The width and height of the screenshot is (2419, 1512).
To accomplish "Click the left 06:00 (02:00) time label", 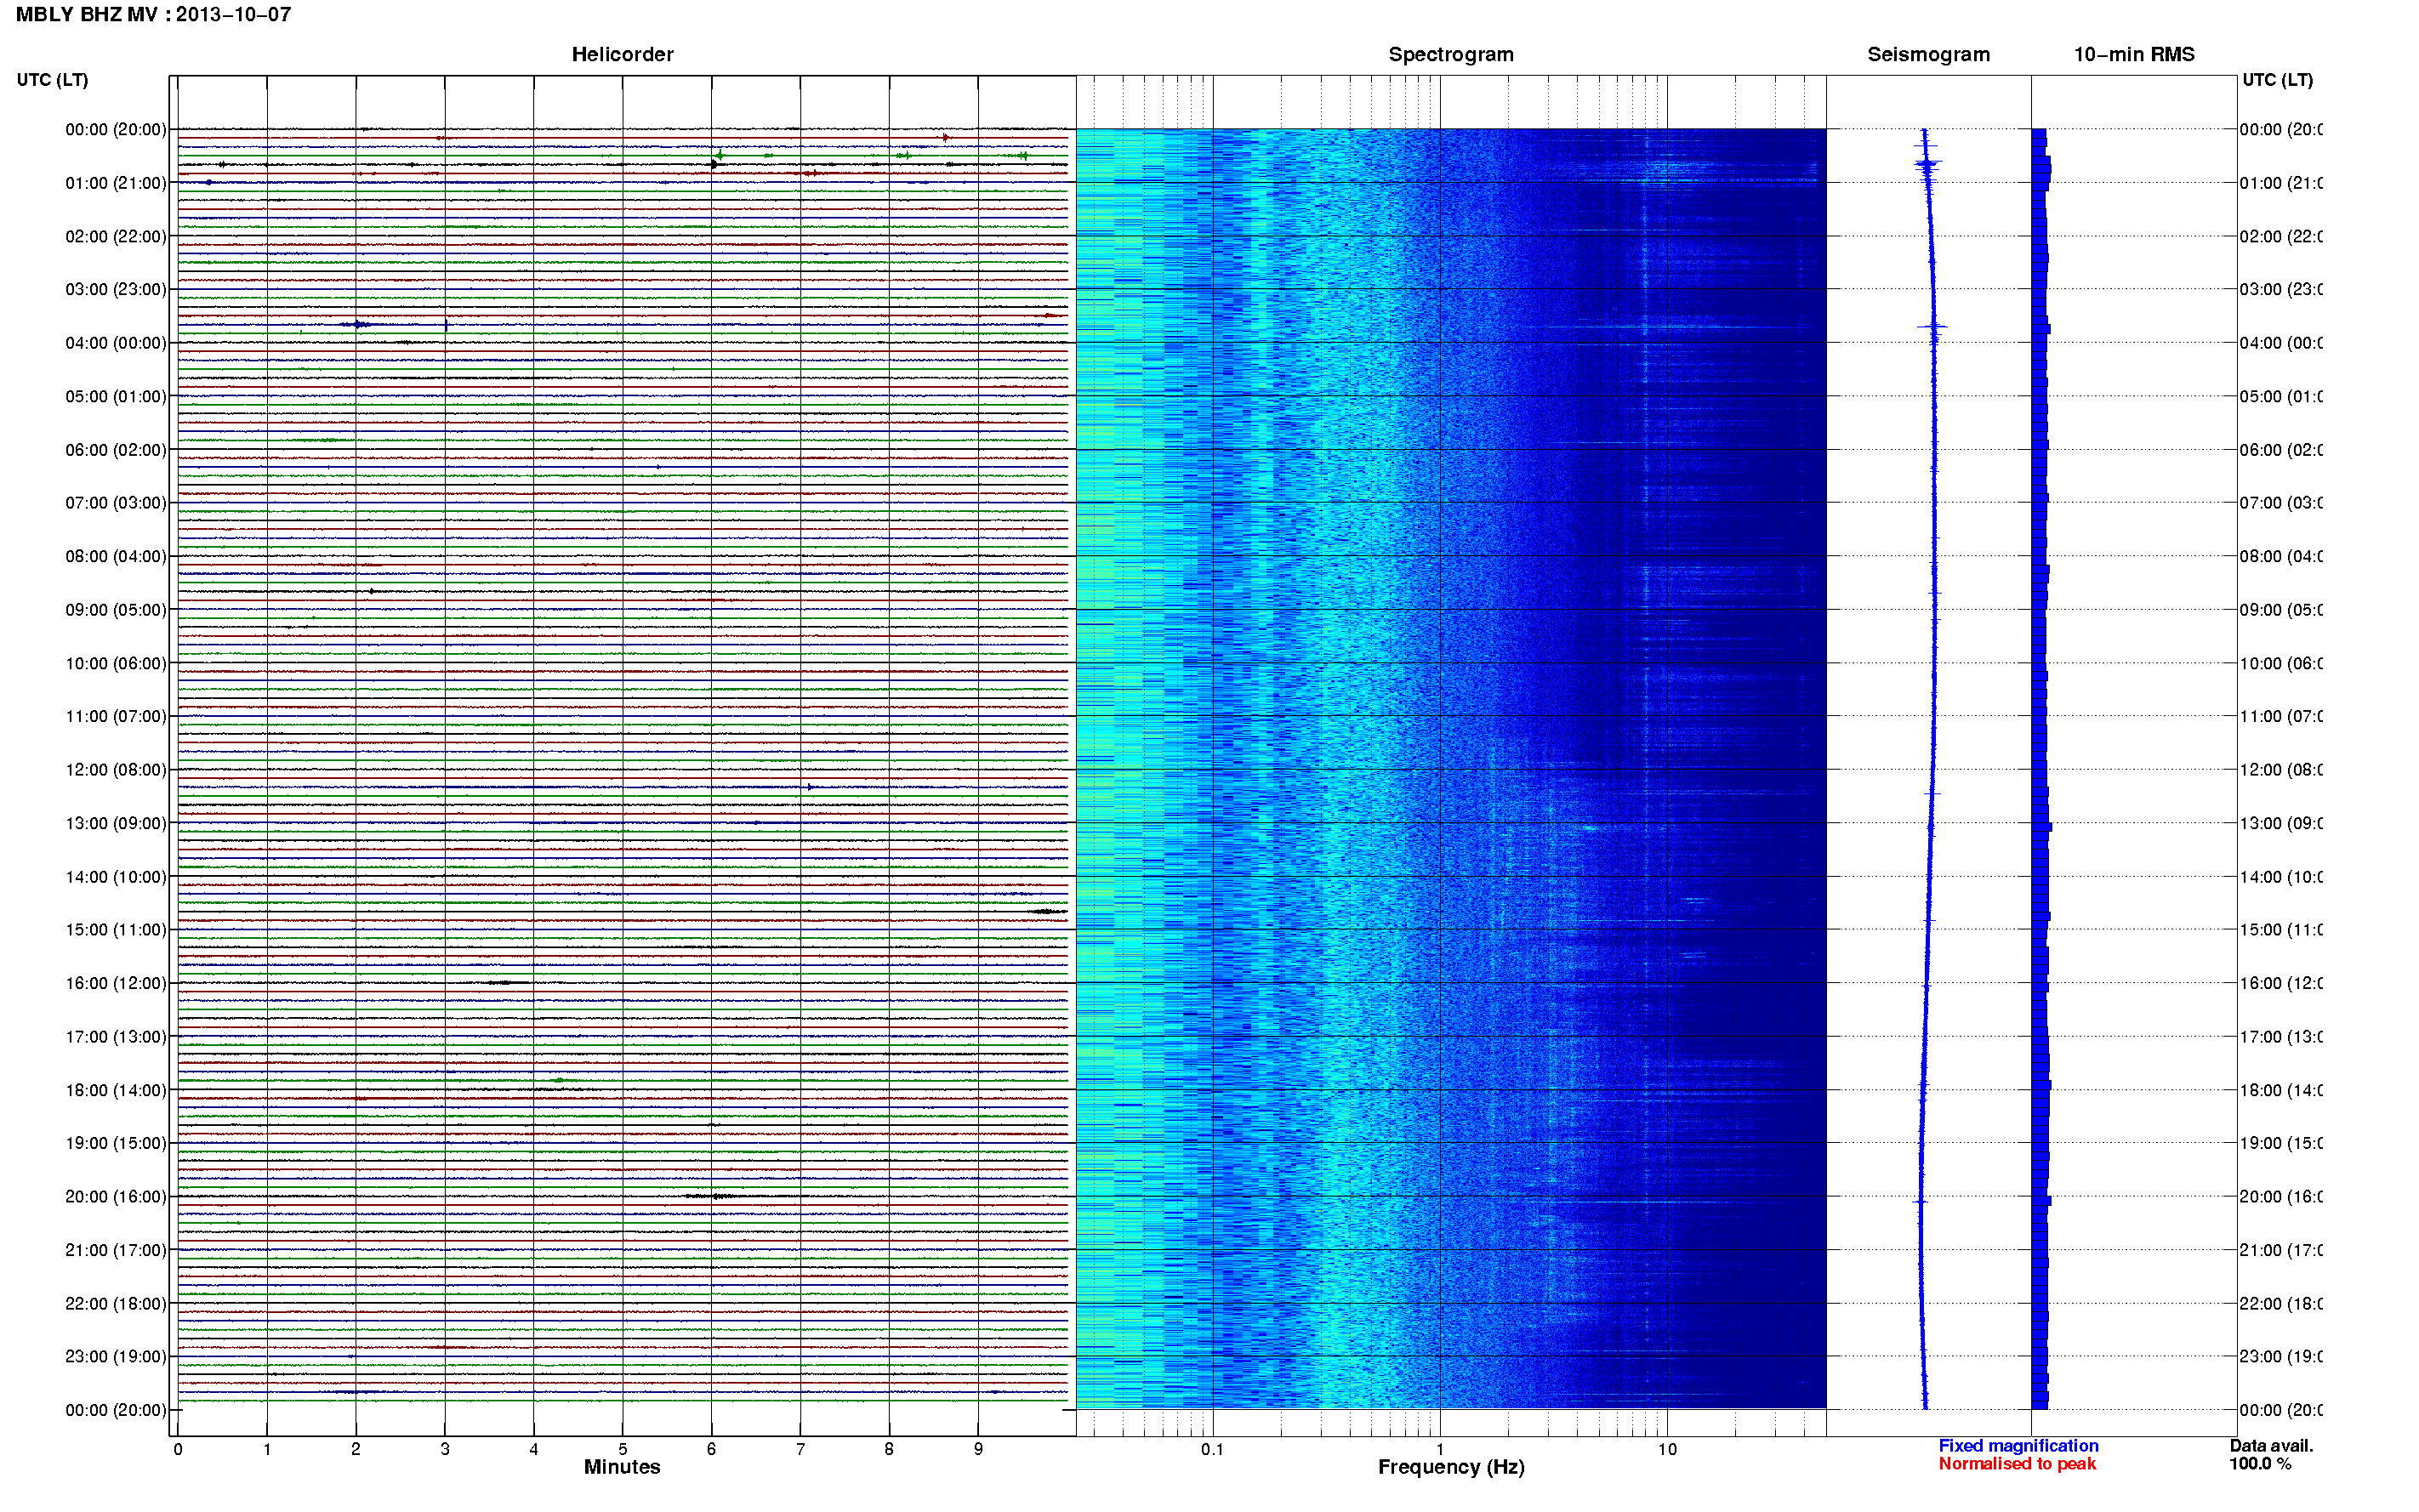I will [116, 450].
